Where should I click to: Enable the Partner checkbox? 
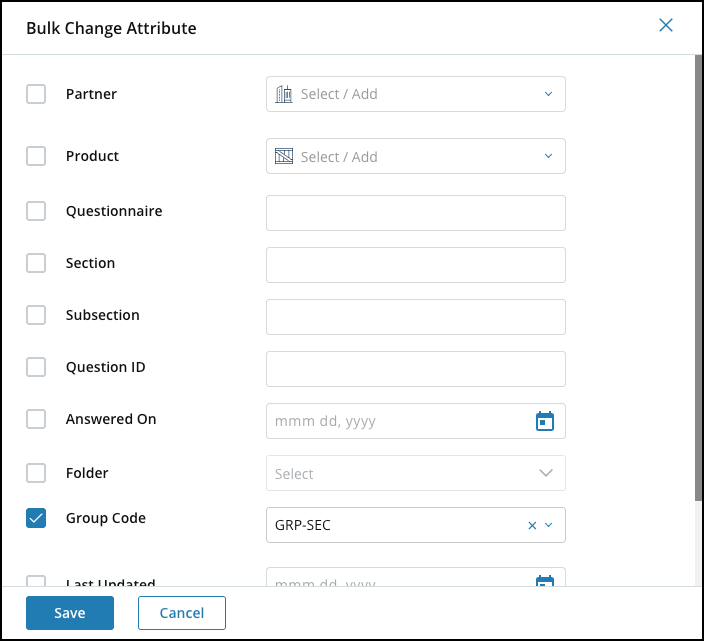[36, 94]
